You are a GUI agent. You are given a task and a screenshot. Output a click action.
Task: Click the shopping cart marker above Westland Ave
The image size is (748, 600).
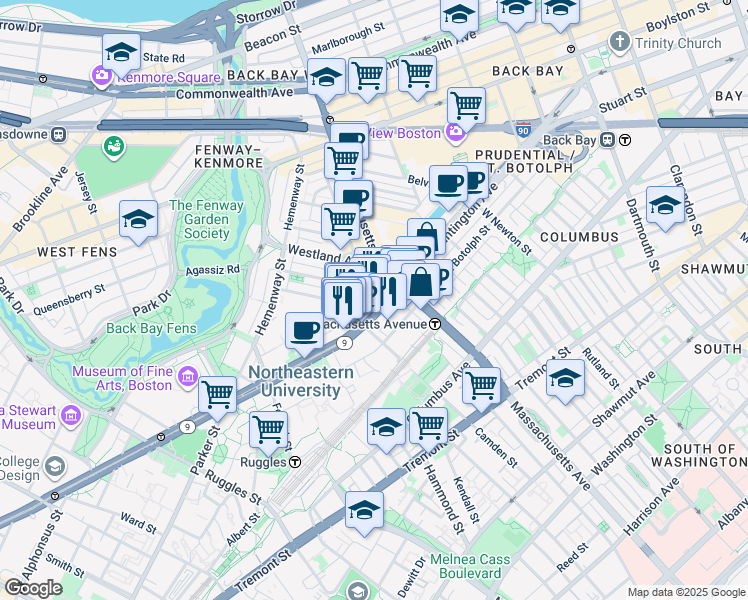click(x=341, y=224)
